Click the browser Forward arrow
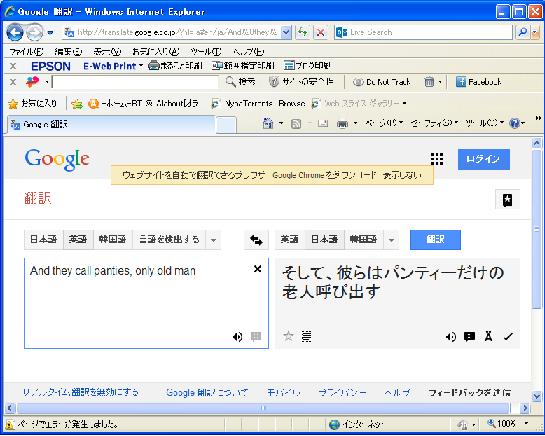 (x=34, y=32)
